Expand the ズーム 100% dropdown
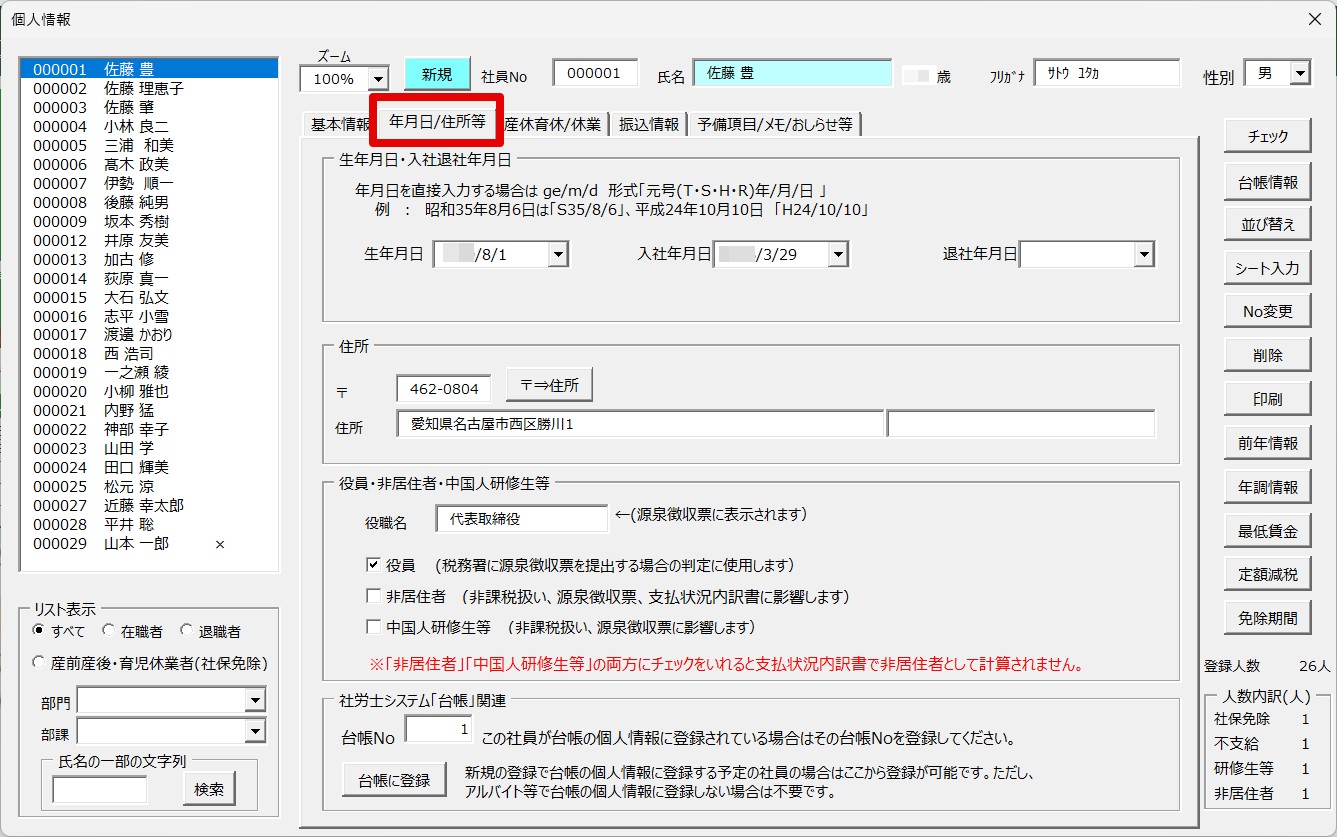Viewport: 1337px width, 837px height. click(378, 79)
